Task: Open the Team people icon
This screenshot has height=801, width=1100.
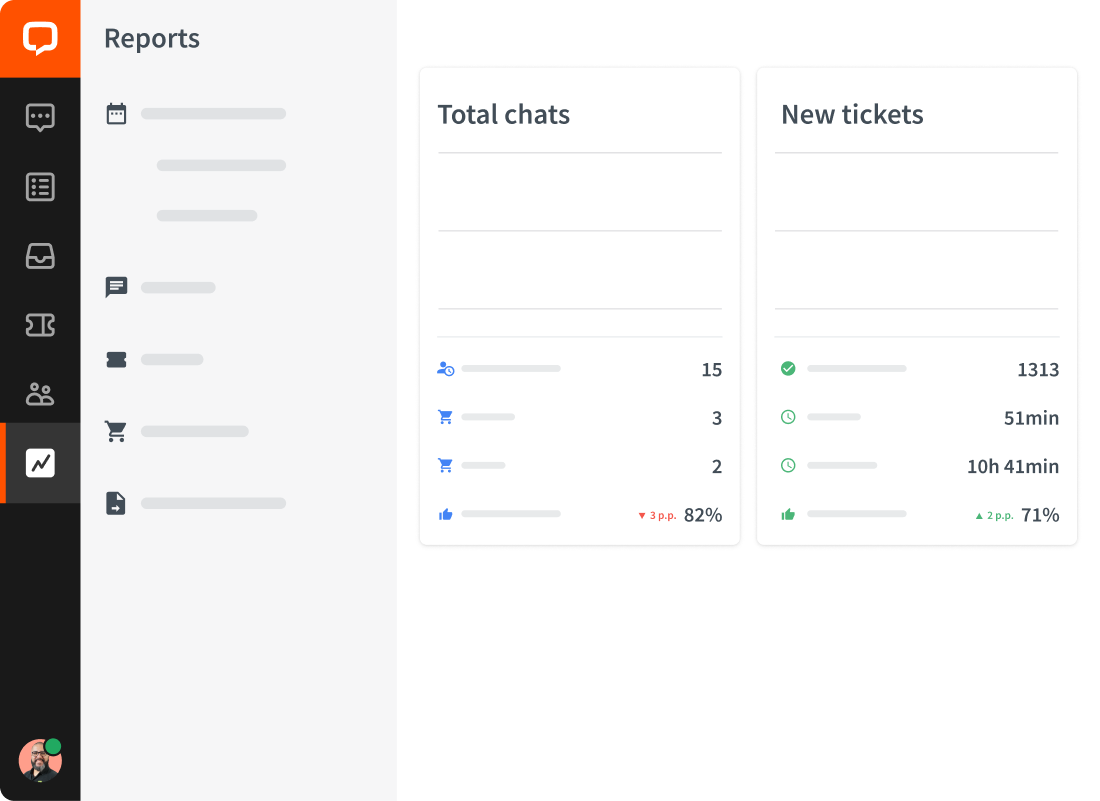Action: tap(40, 394)
